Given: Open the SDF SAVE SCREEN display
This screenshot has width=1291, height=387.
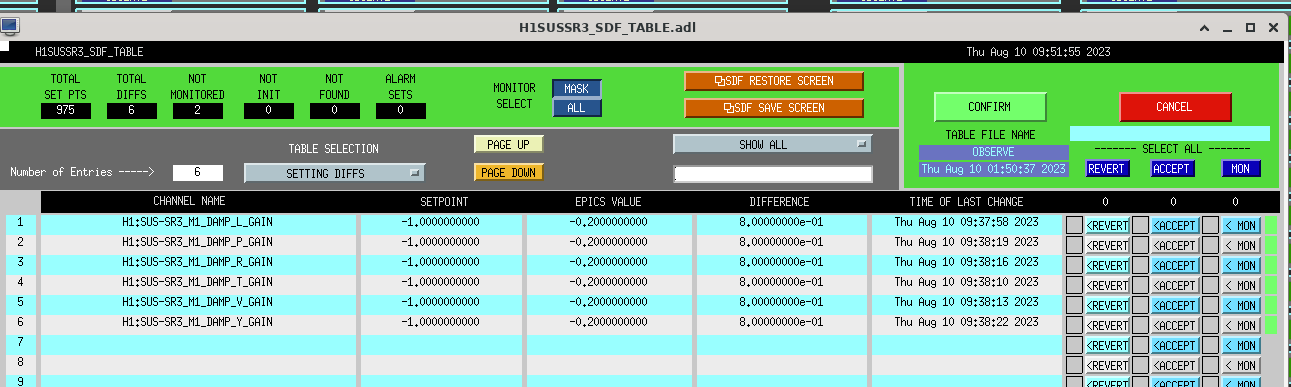Looking at the screenshot, I should pyautogui.click(x=773, y=107).
